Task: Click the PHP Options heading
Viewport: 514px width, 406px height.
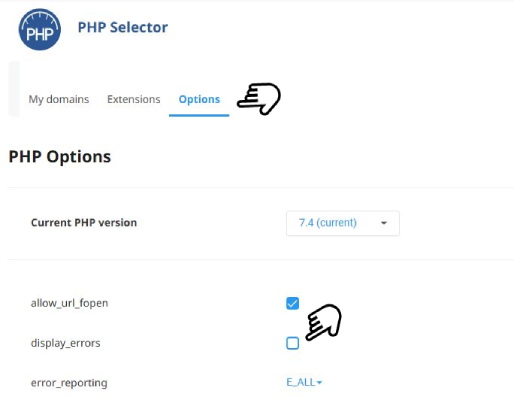Action: point(60,157)
